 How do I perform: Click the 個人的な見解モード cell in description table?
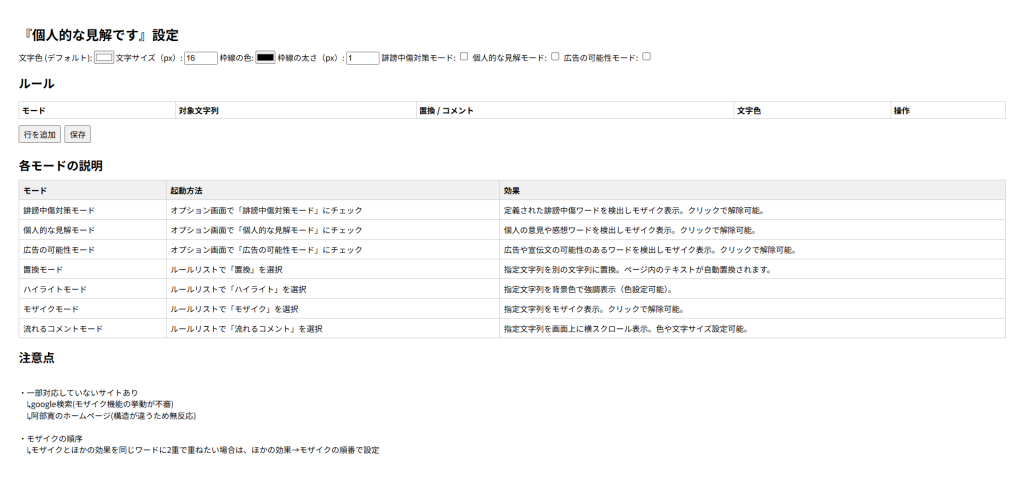pos(92,230)
